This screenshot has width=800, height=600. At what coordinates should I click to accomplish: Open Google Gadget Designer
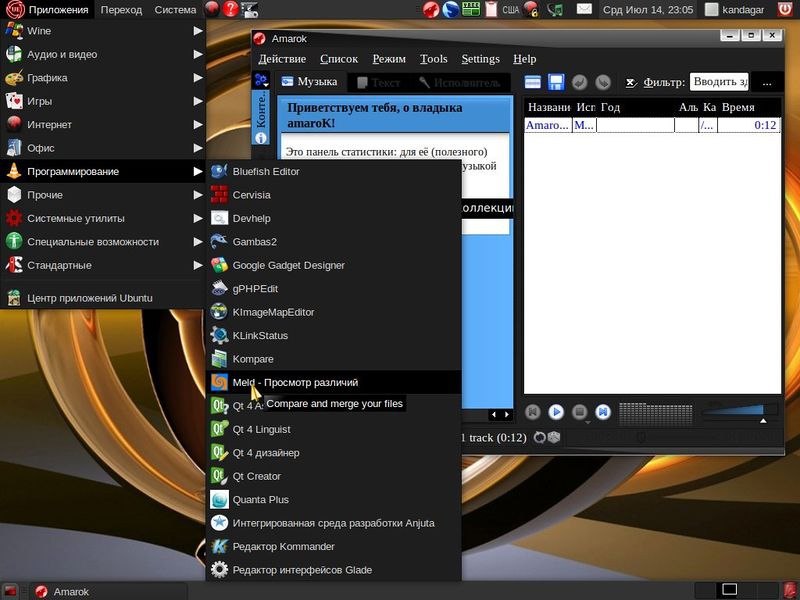click(334, 265)
